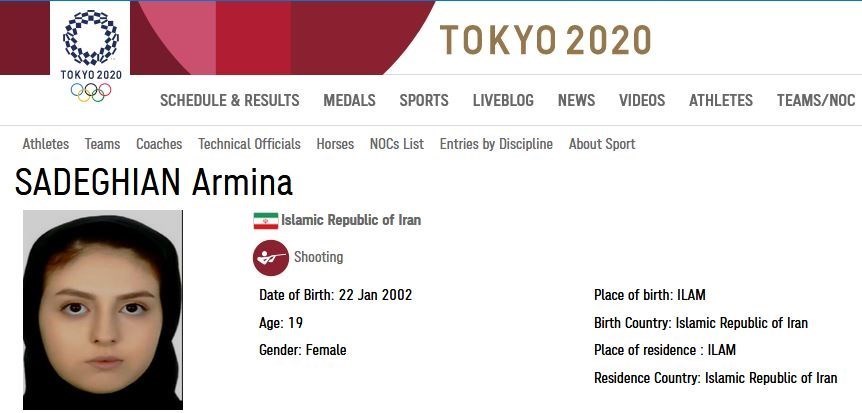This screenshot has width=862, height=413.
Task: Click the Iran flag icon
Action: [x=265, y=221]
